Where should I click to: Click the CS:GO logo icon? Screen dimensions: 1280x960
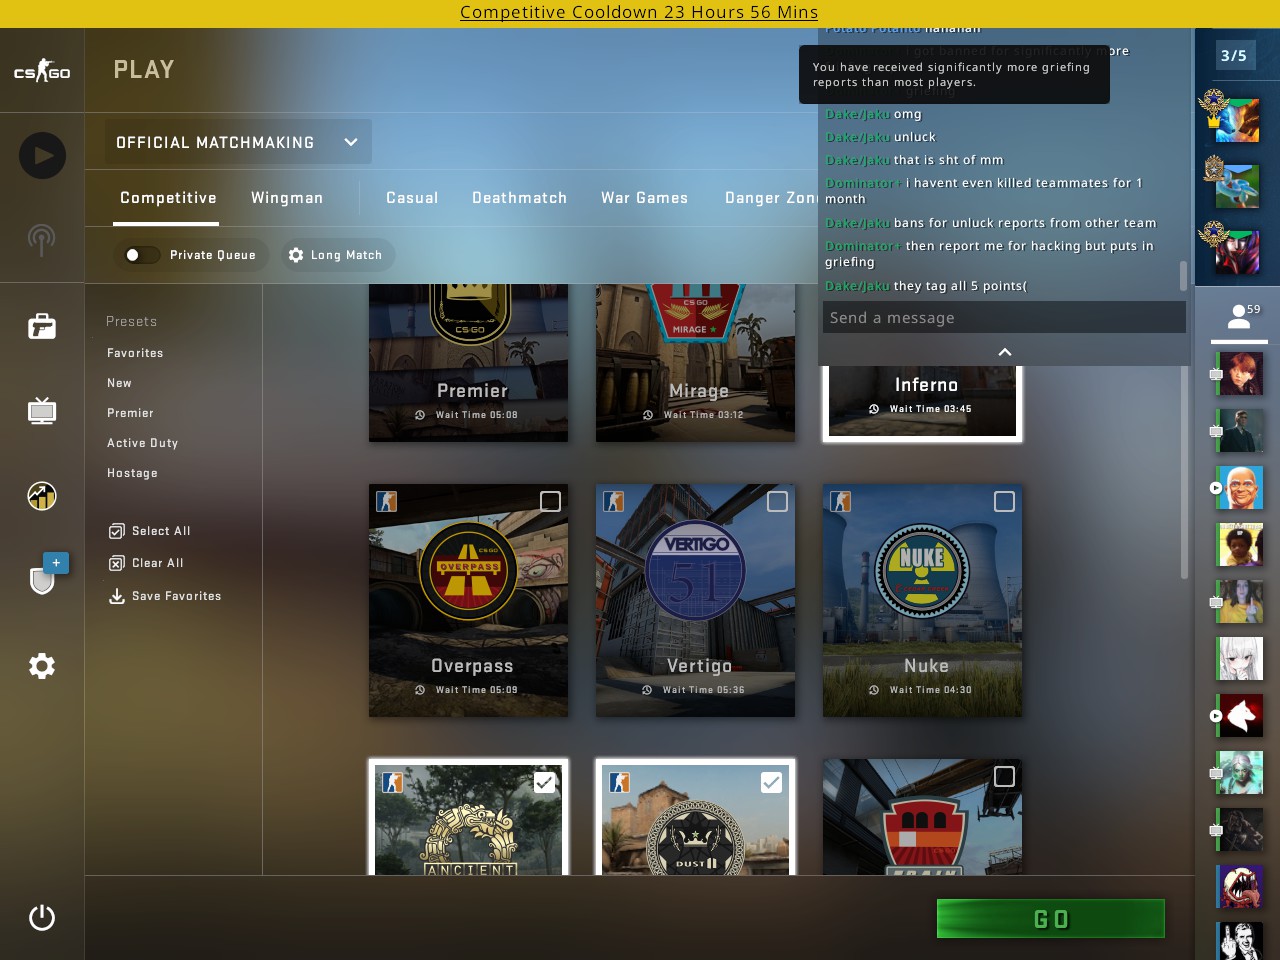[x=42, y=70]
